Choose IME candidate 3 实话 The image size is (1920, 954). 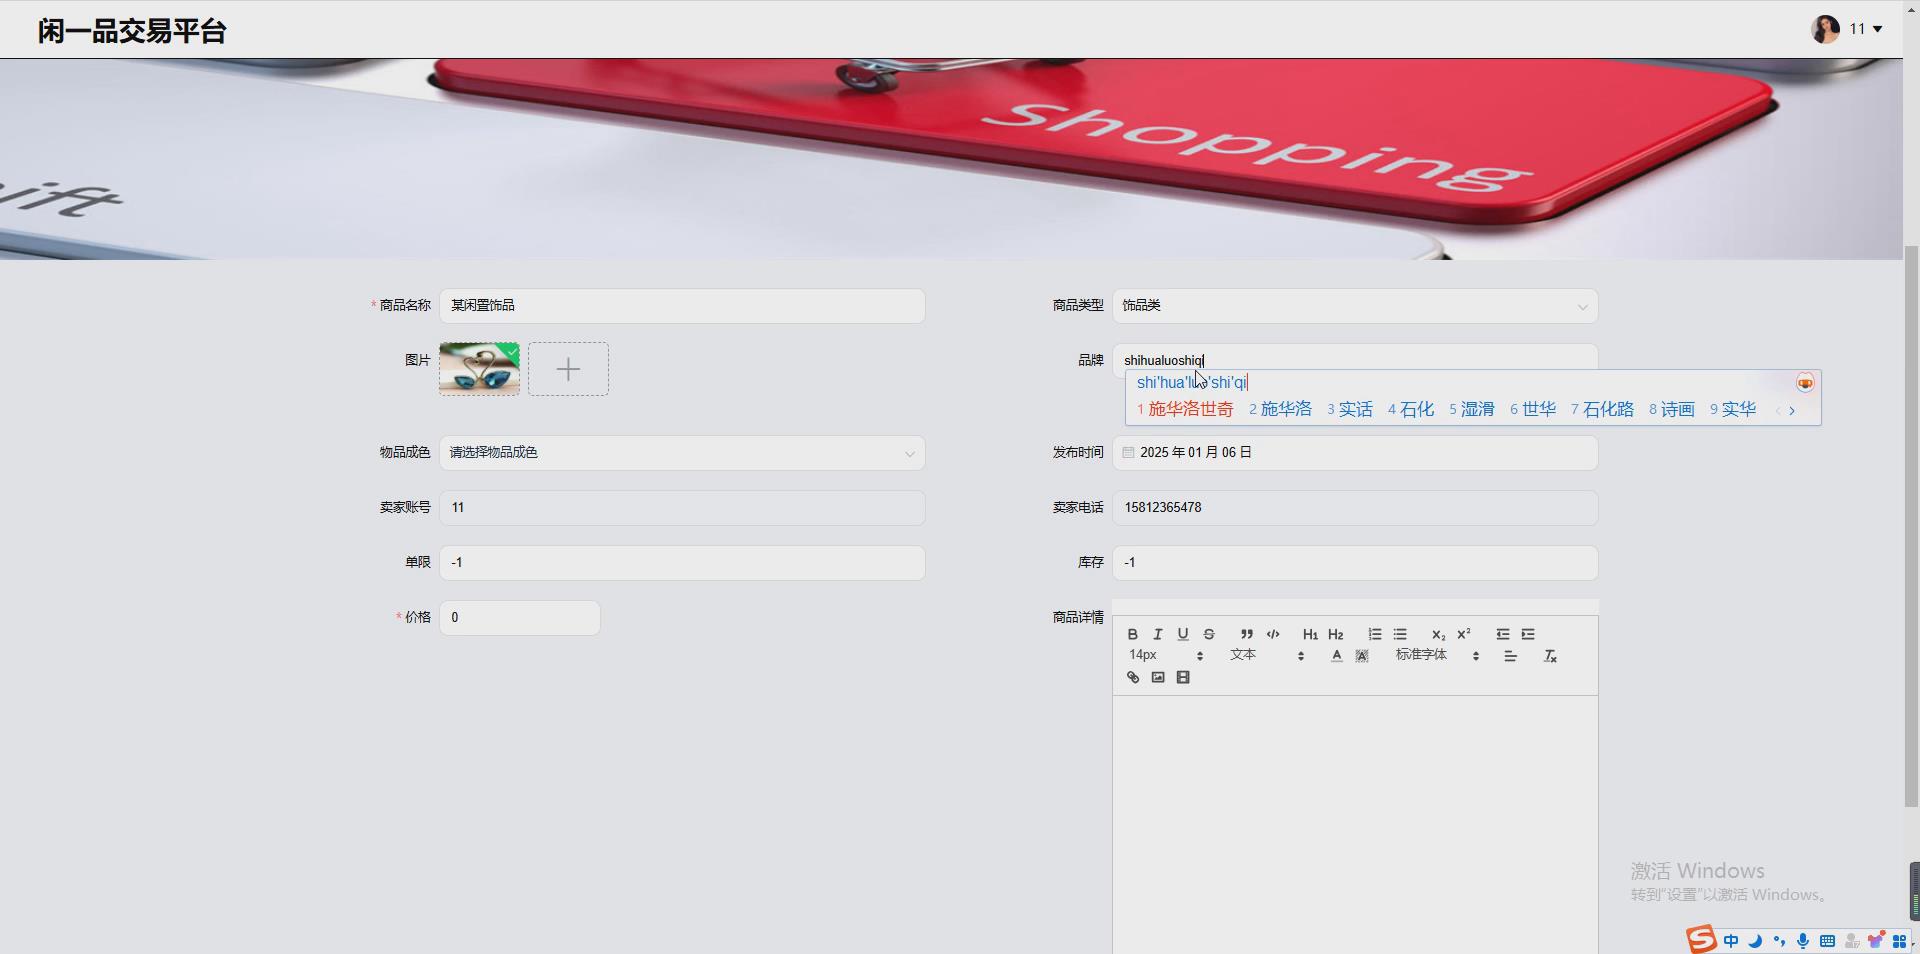(1350, 409)
